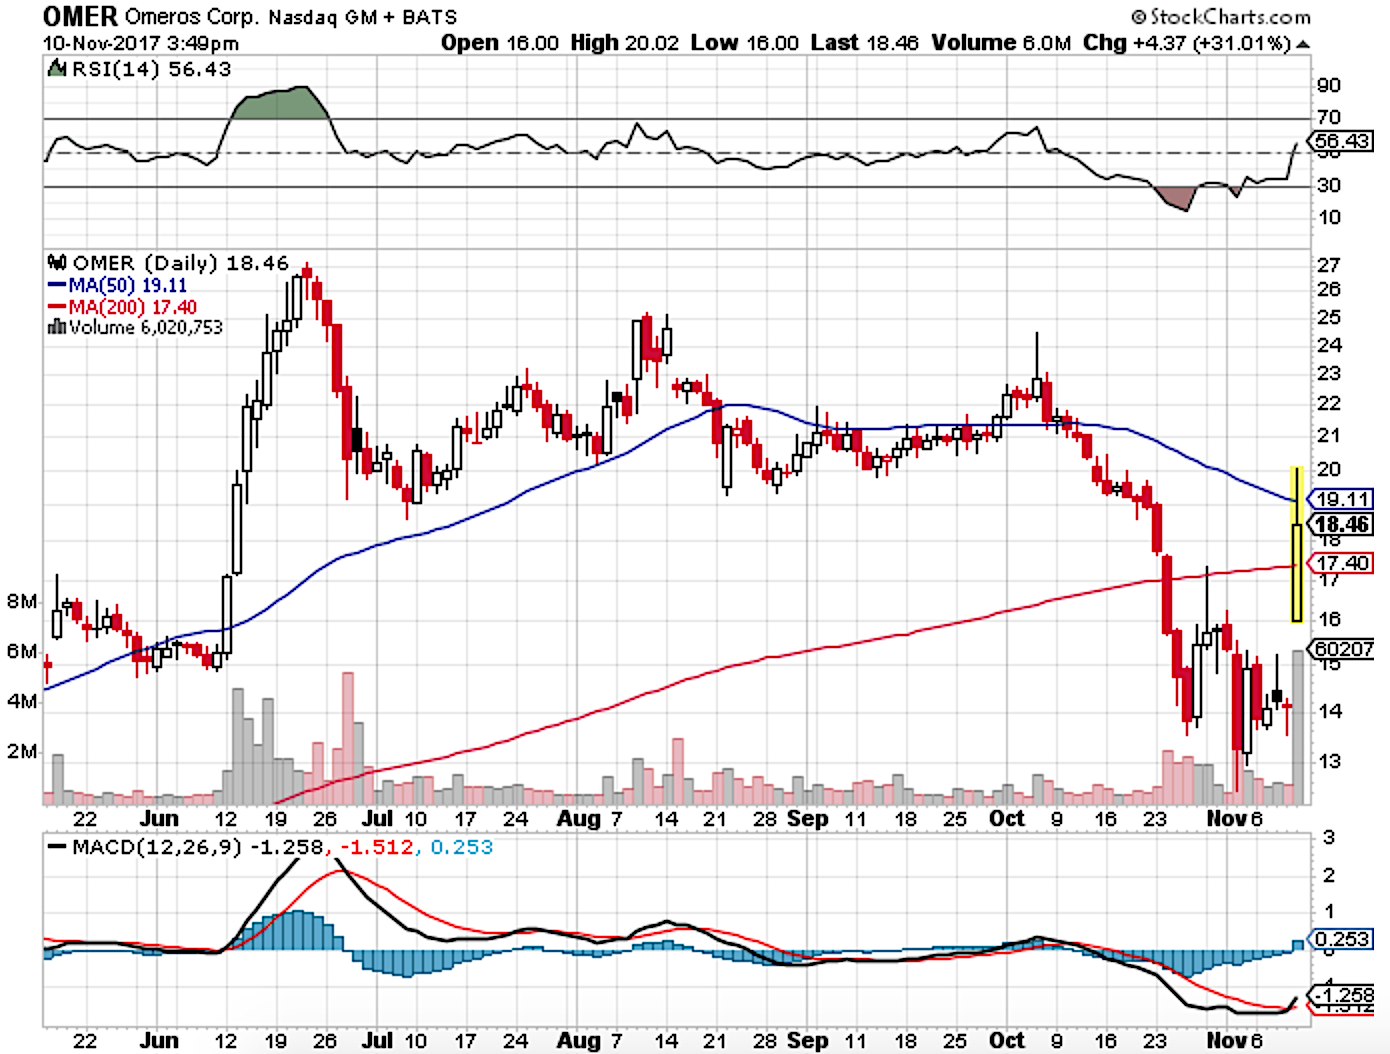
Task: Click the Low 16.00 value
Action: (x=745, y=43)
